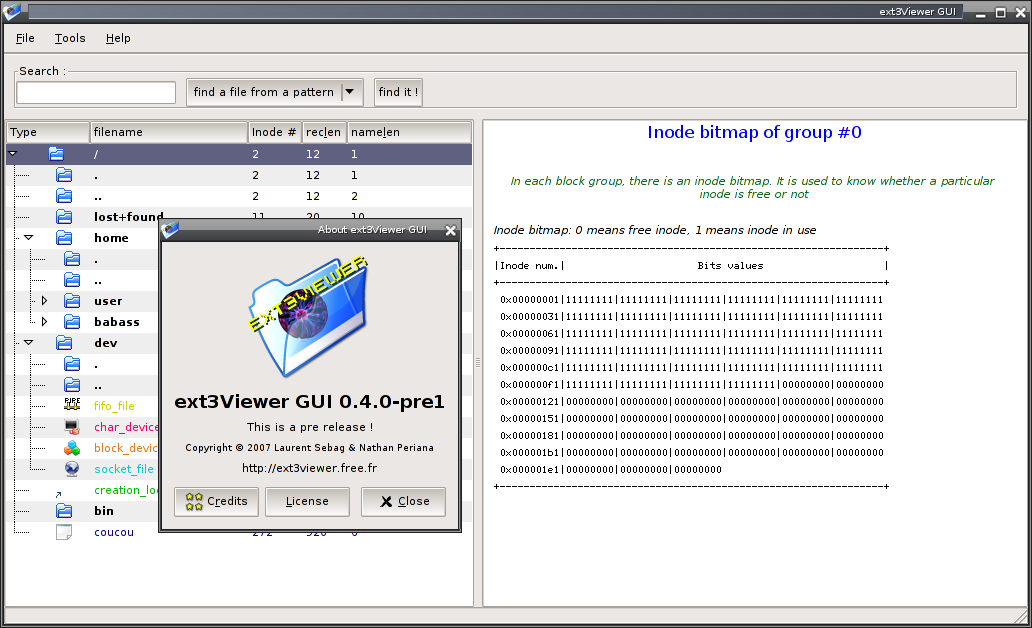Expand the babass directory node
This screenshot has width=1032, height=628.
44,322
